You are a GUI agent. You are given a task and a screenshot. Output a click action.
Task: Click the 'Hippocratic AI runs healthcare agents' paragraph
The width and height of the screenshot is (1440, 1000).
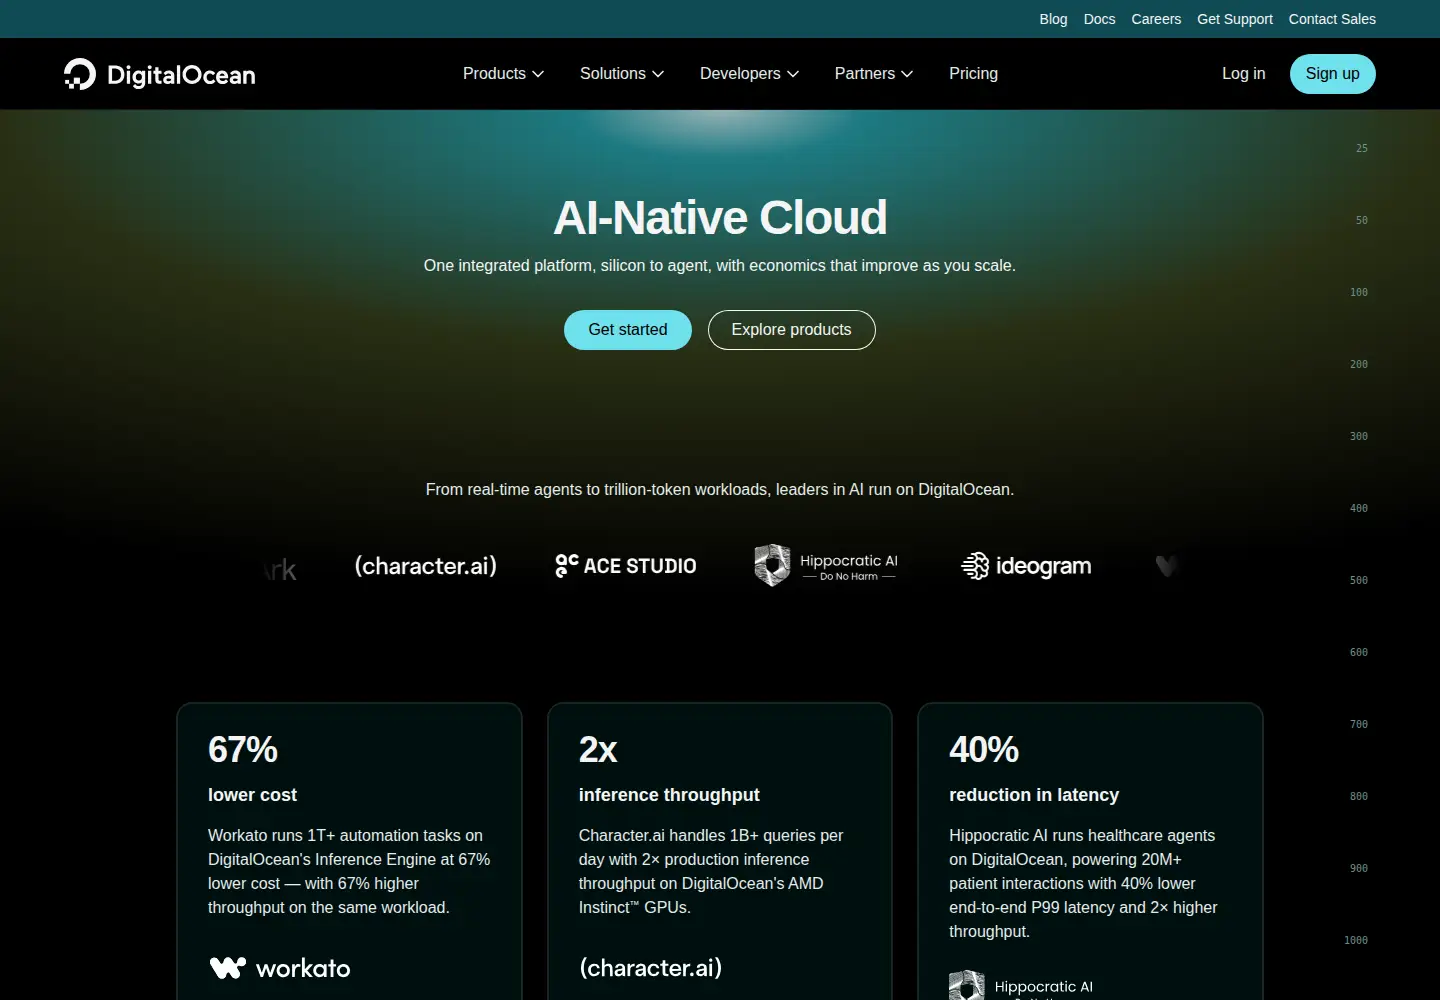(1083, 884)
